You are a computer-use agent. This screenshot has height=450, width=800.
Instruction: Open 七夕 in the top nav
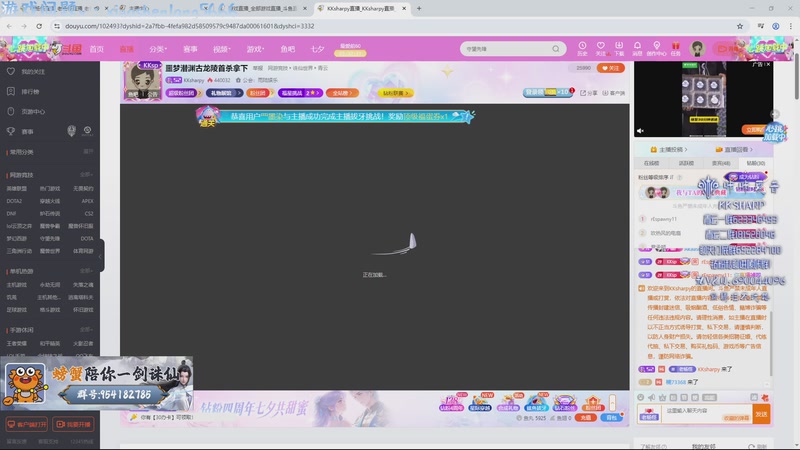click(x=317, y=49)
